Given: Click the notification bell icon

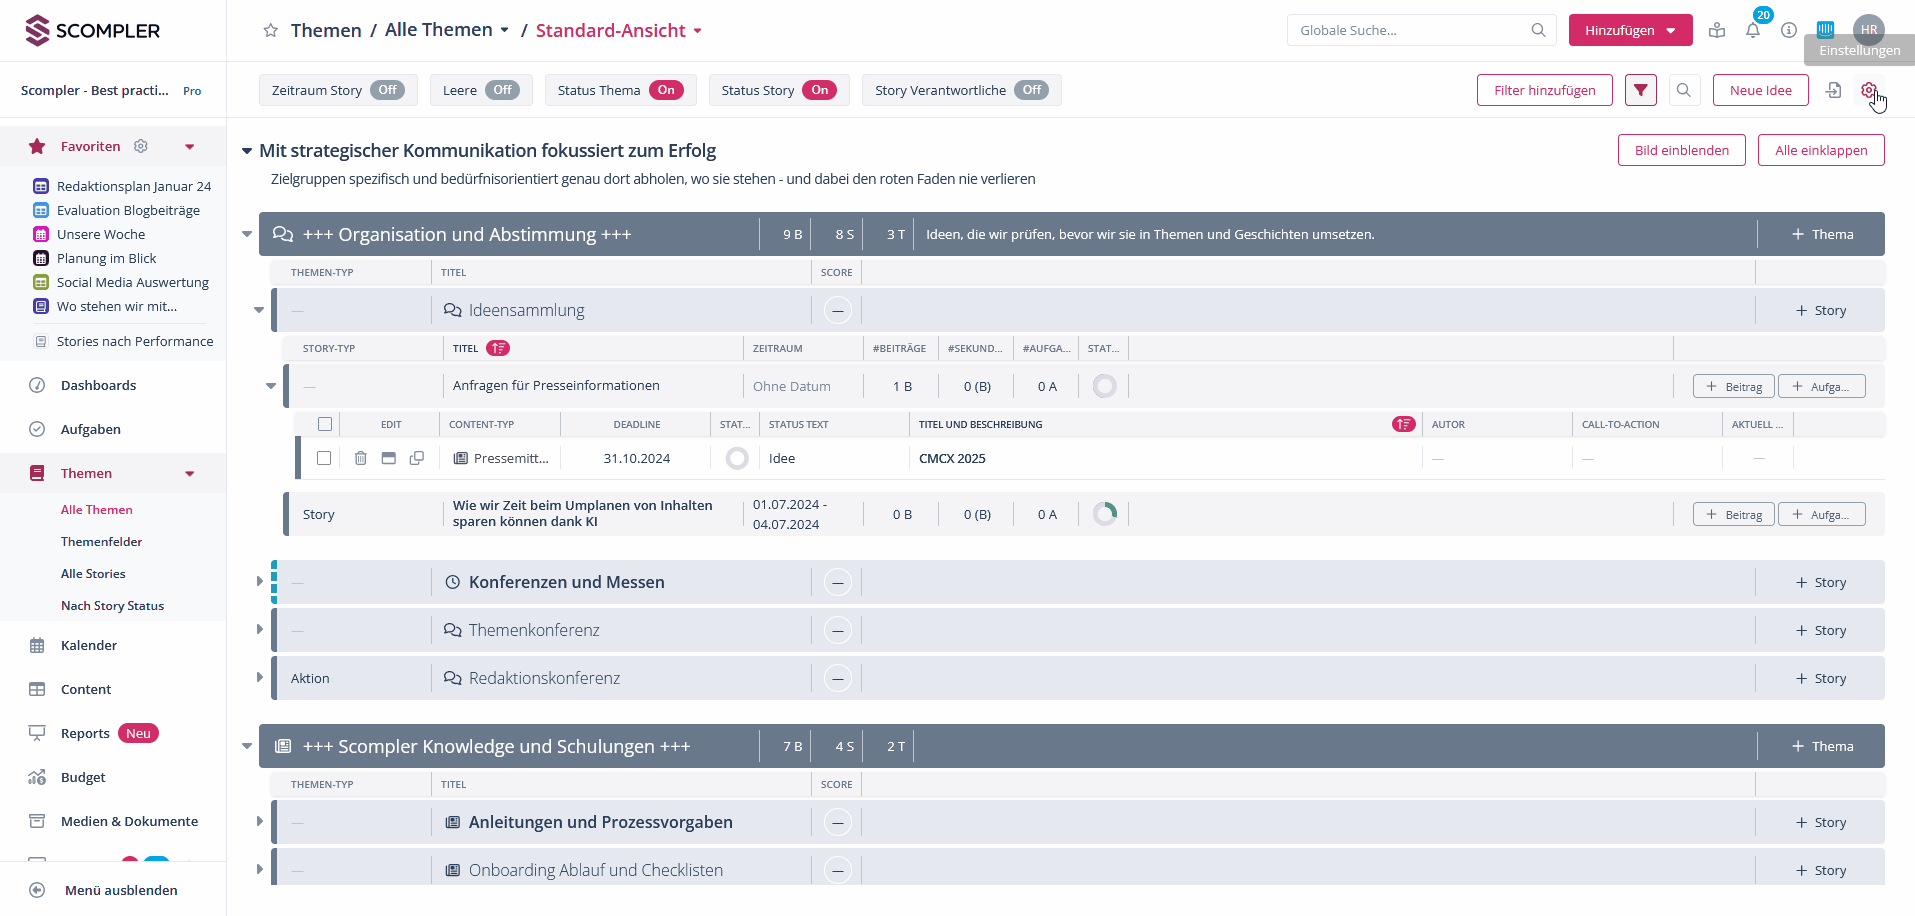Looking at the screenshot, I should (1752, 31).
